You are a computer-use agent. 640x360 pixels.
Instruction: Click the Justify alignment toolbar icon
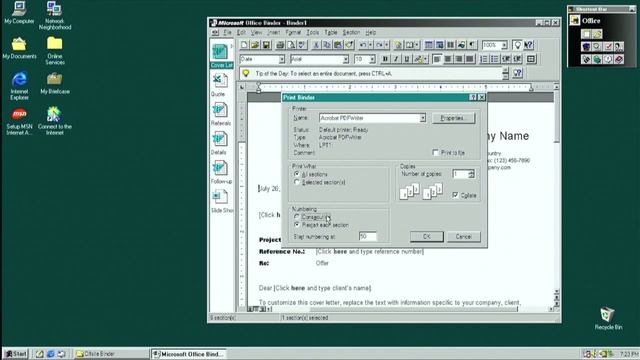point(470,59)
